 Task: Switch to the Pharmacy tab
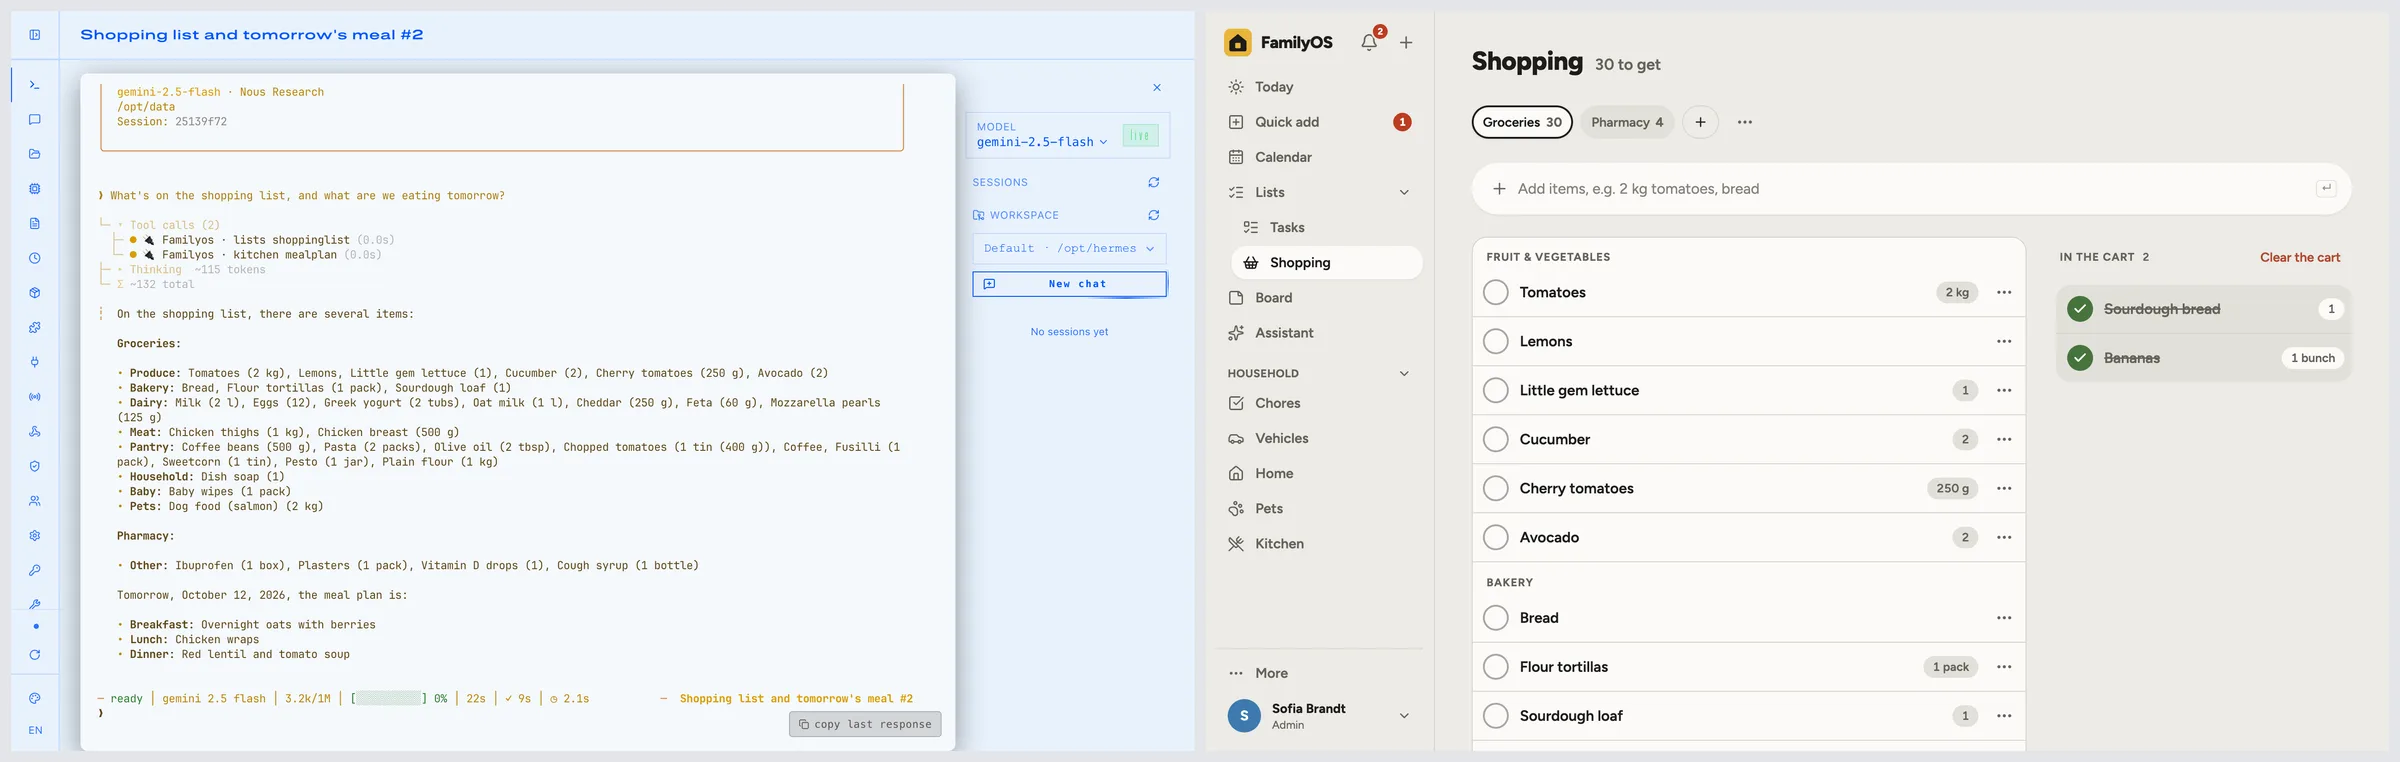coord(1627,122)
